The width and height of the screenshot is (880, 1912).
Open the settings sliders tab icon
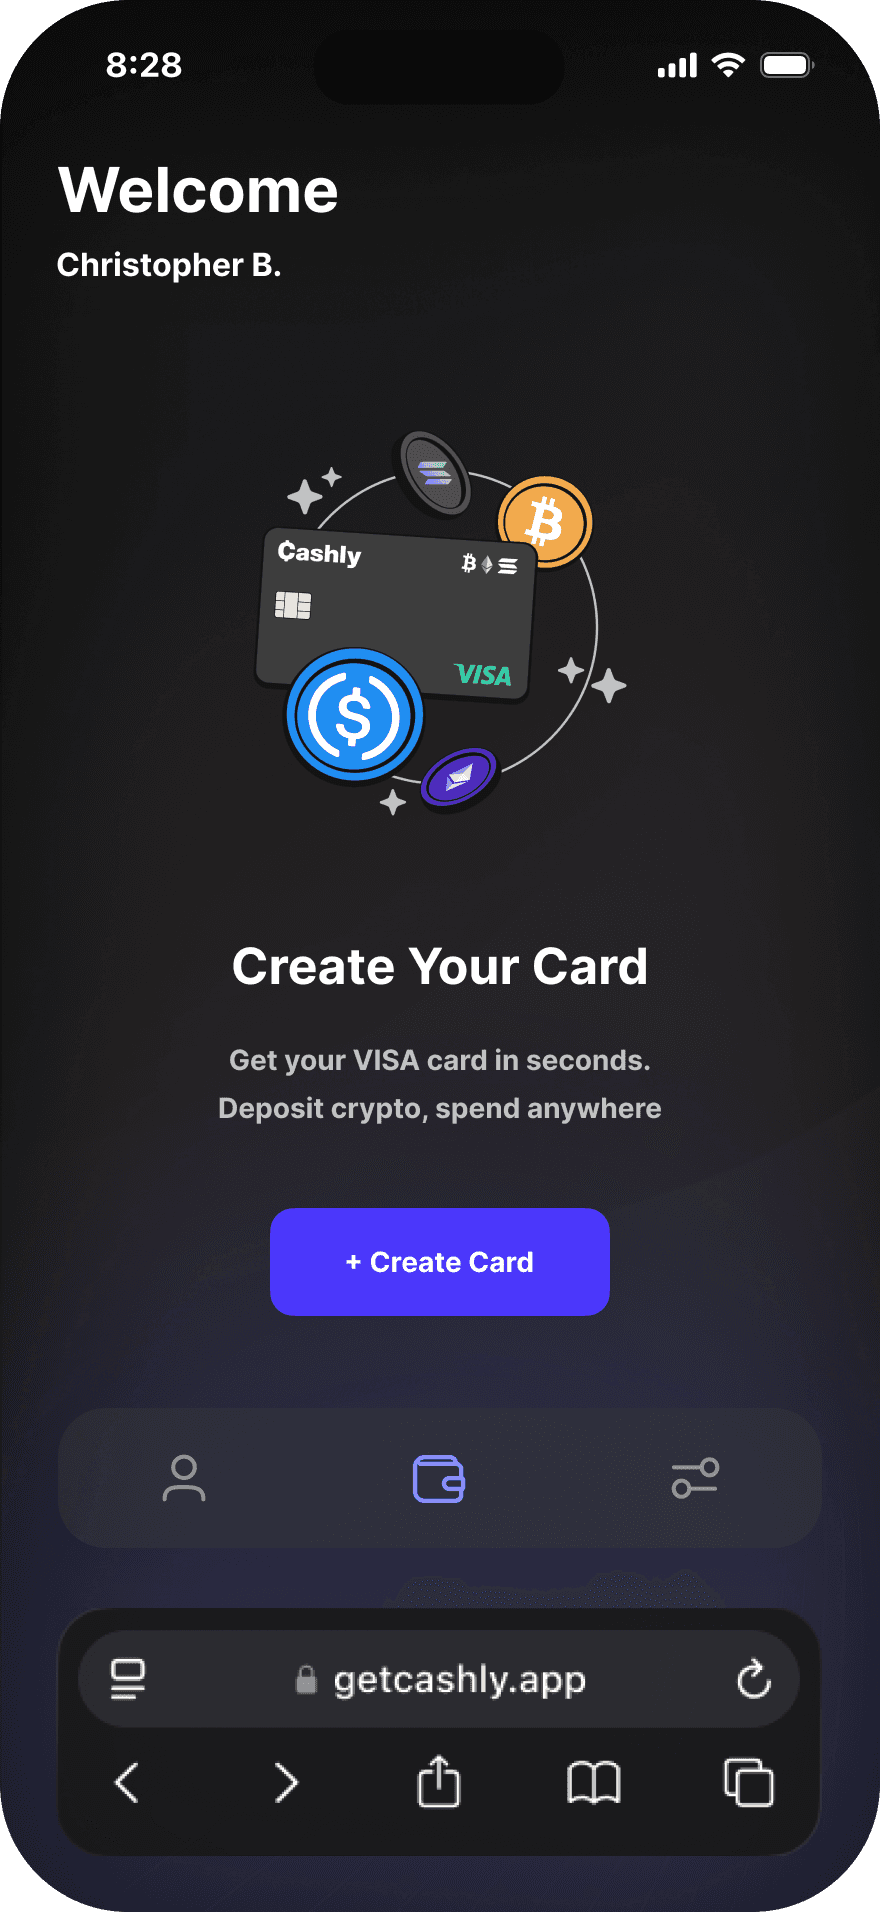click(x=695, y=1478)
